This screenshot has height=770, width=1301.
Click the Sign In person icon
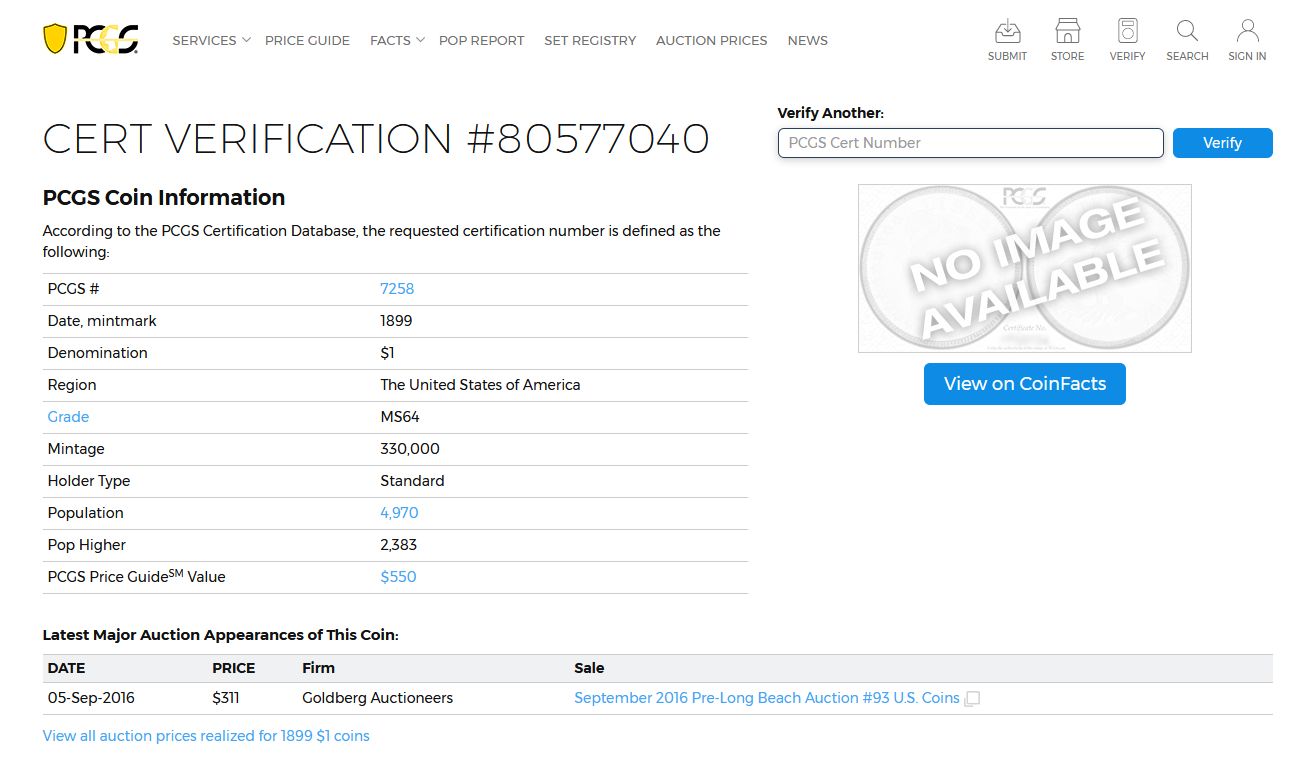tap(1247, 31)
